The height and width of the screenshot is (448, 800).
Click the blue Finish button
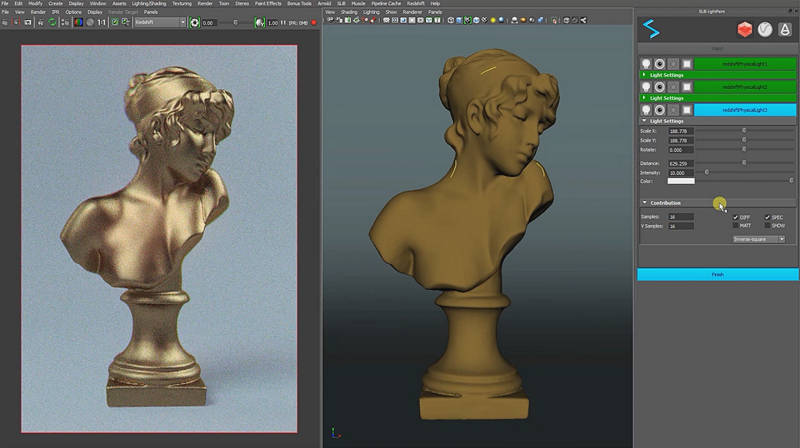pyautogui.click(x=717, y=274)
